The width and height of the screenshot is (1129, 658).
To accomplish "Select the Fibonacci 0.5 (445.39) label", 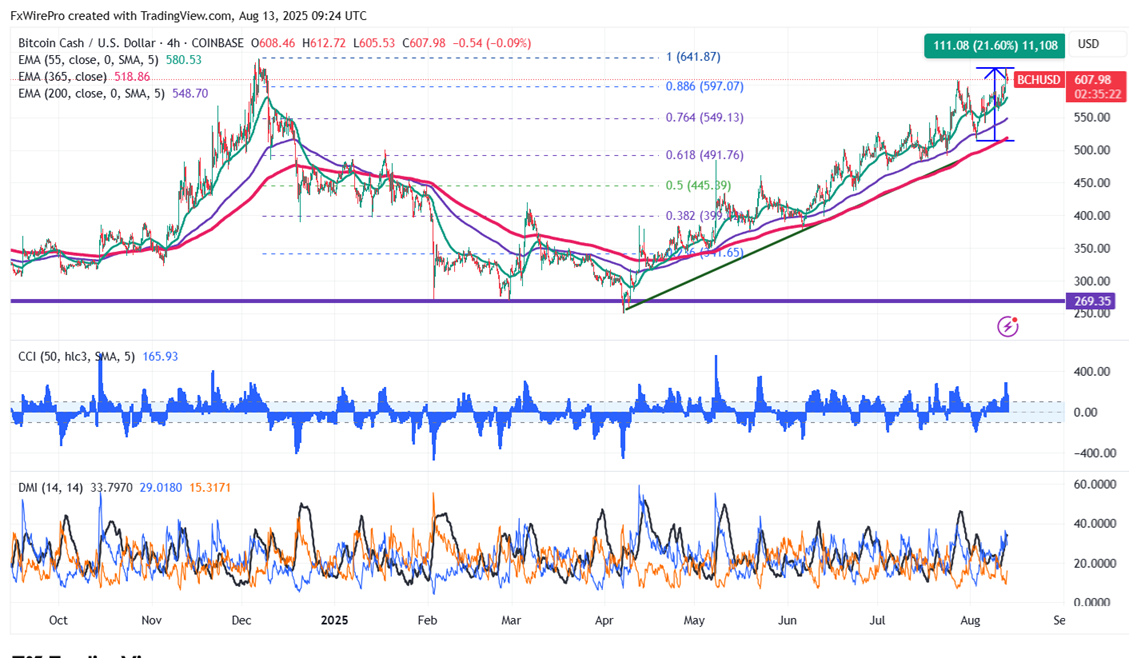I will pos(698,186).
